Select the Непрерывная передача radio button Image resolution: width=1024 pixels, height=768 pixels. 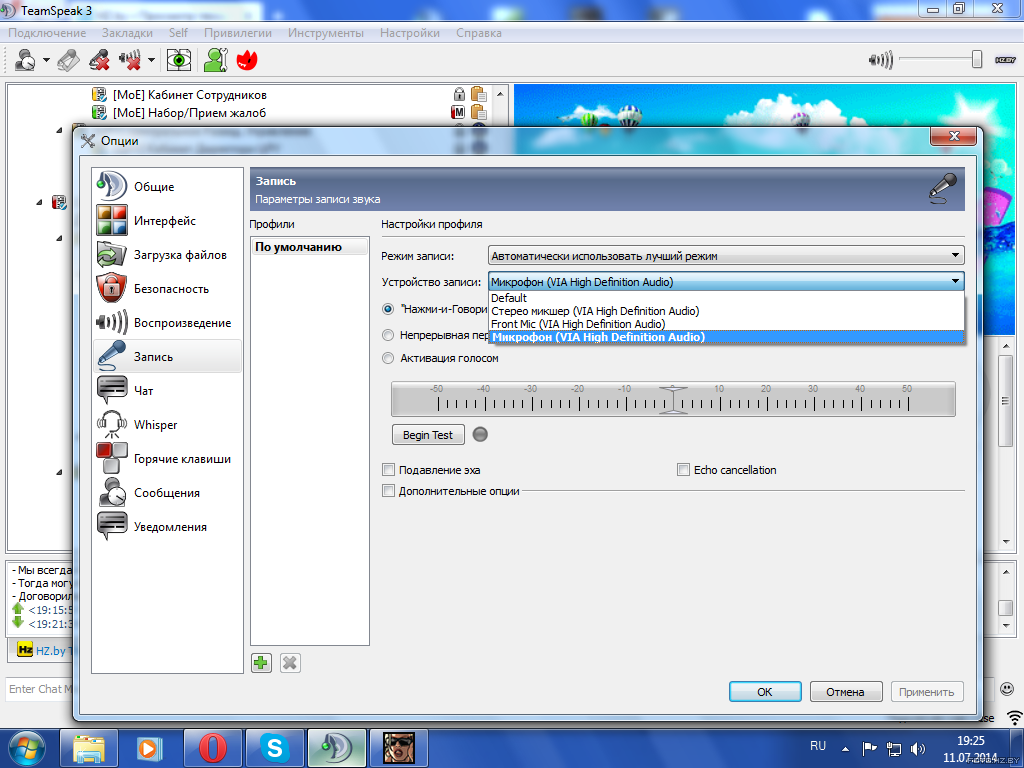(388, 335)
